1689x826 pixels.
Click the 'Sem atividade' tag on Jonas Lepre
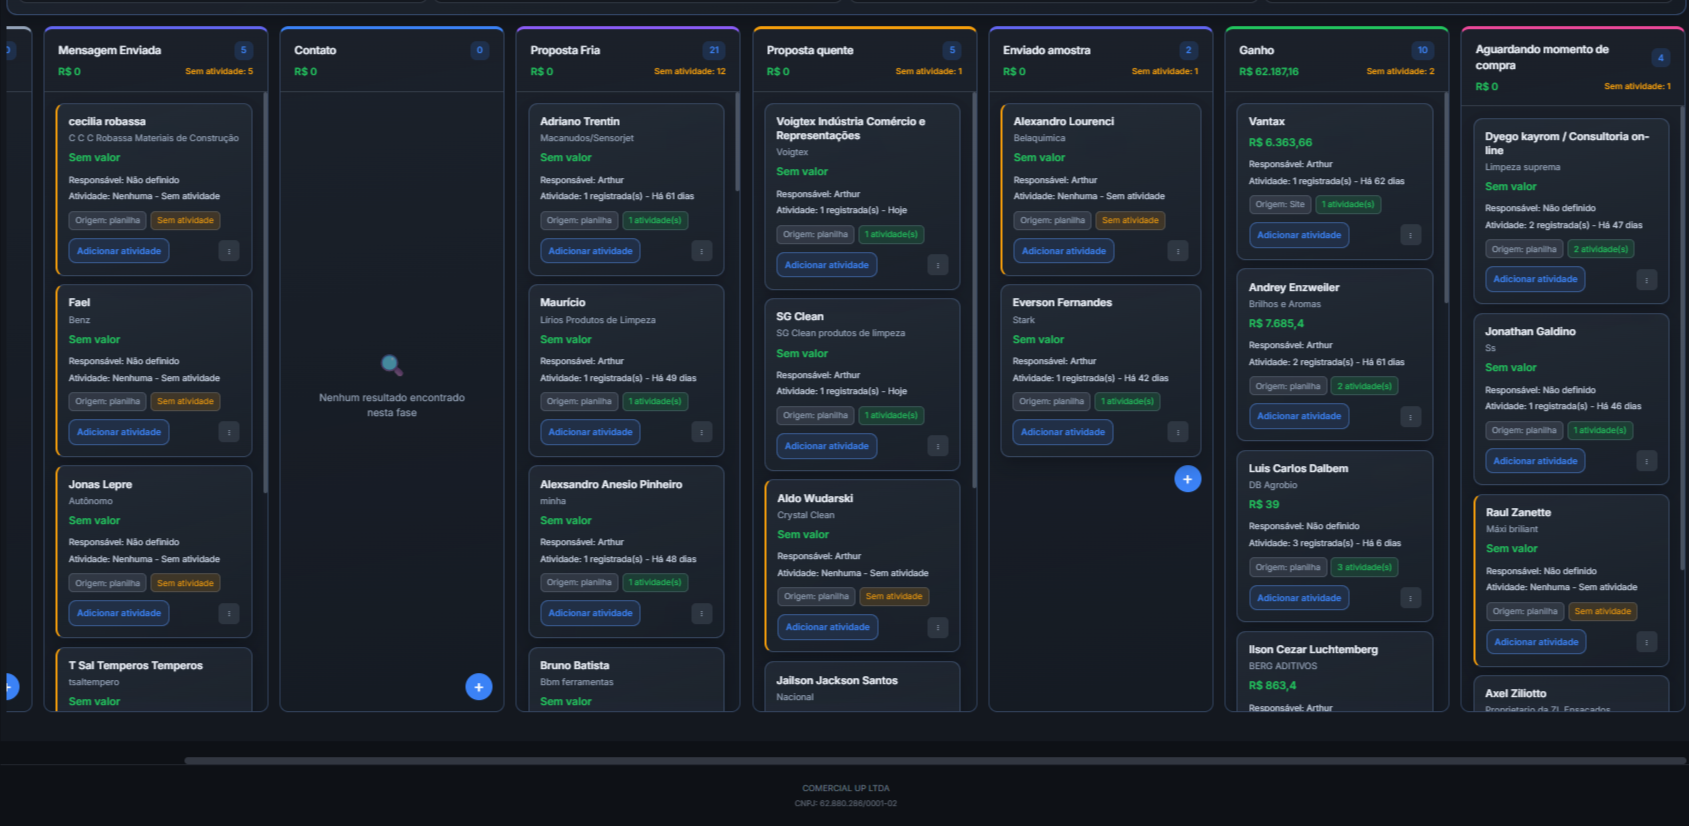pyautogui.click(x=185, y=583)
